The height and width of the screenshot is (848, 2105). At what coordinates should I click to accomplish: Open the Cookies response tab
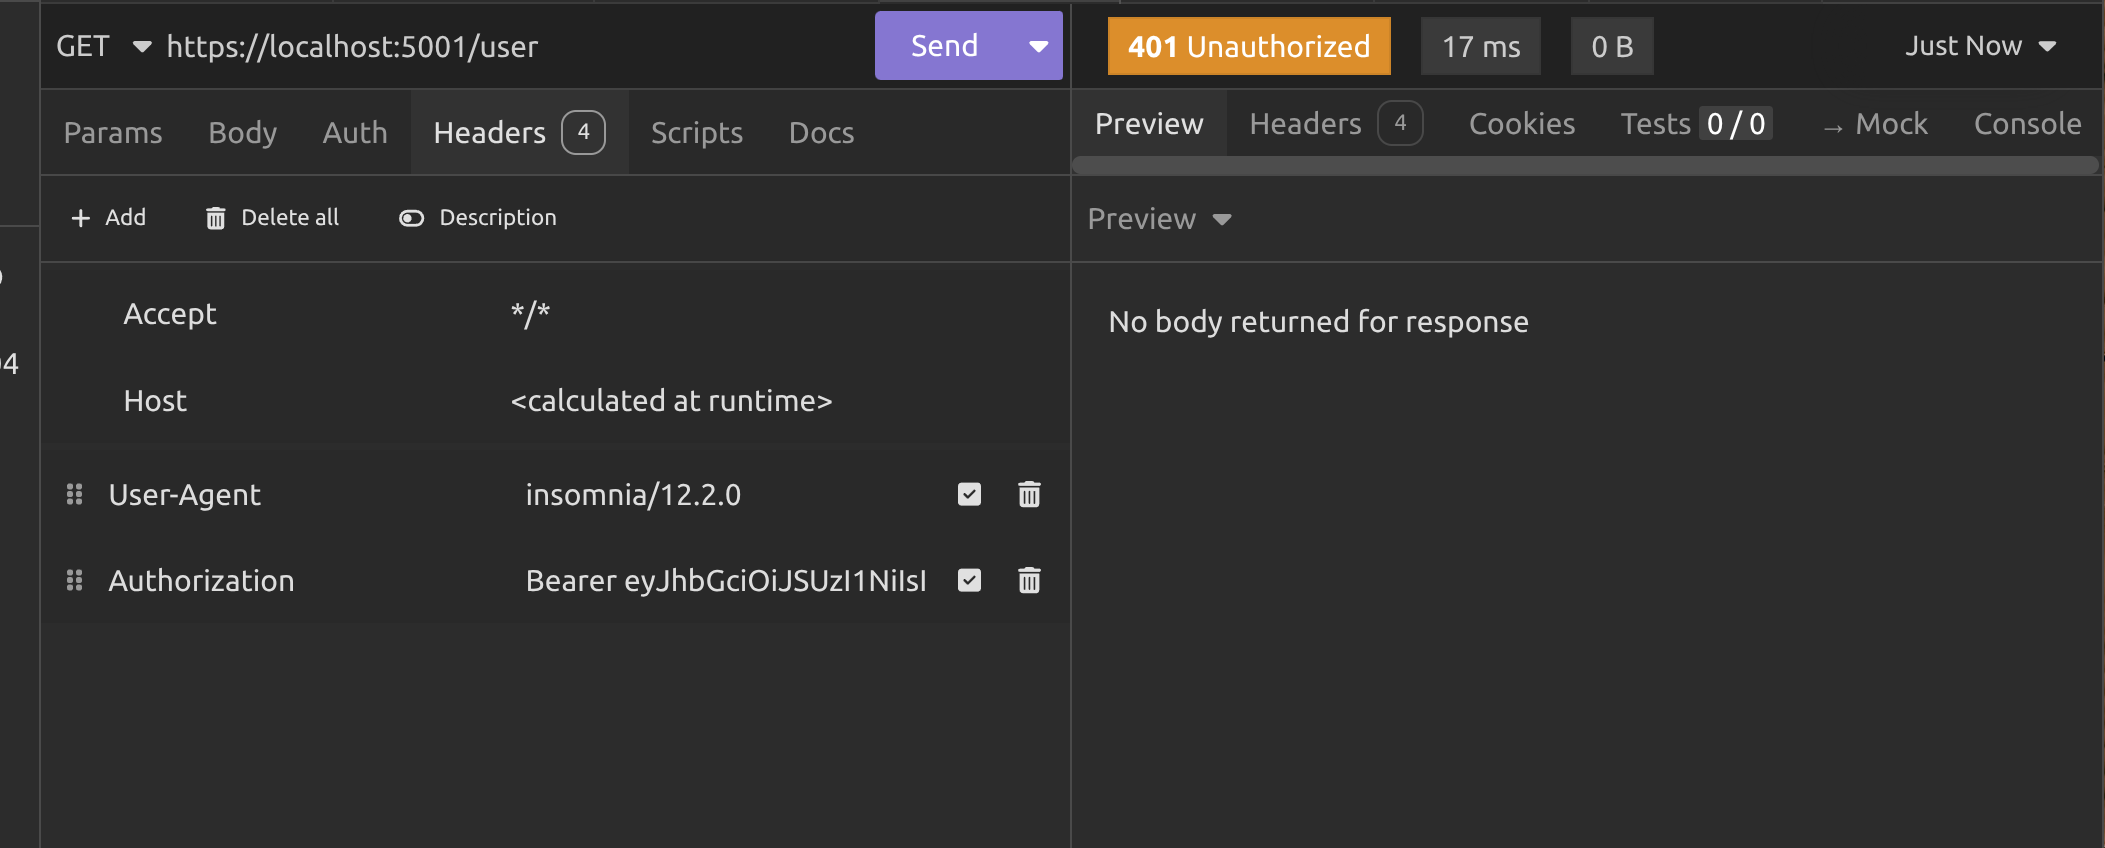click(1521, 124)
